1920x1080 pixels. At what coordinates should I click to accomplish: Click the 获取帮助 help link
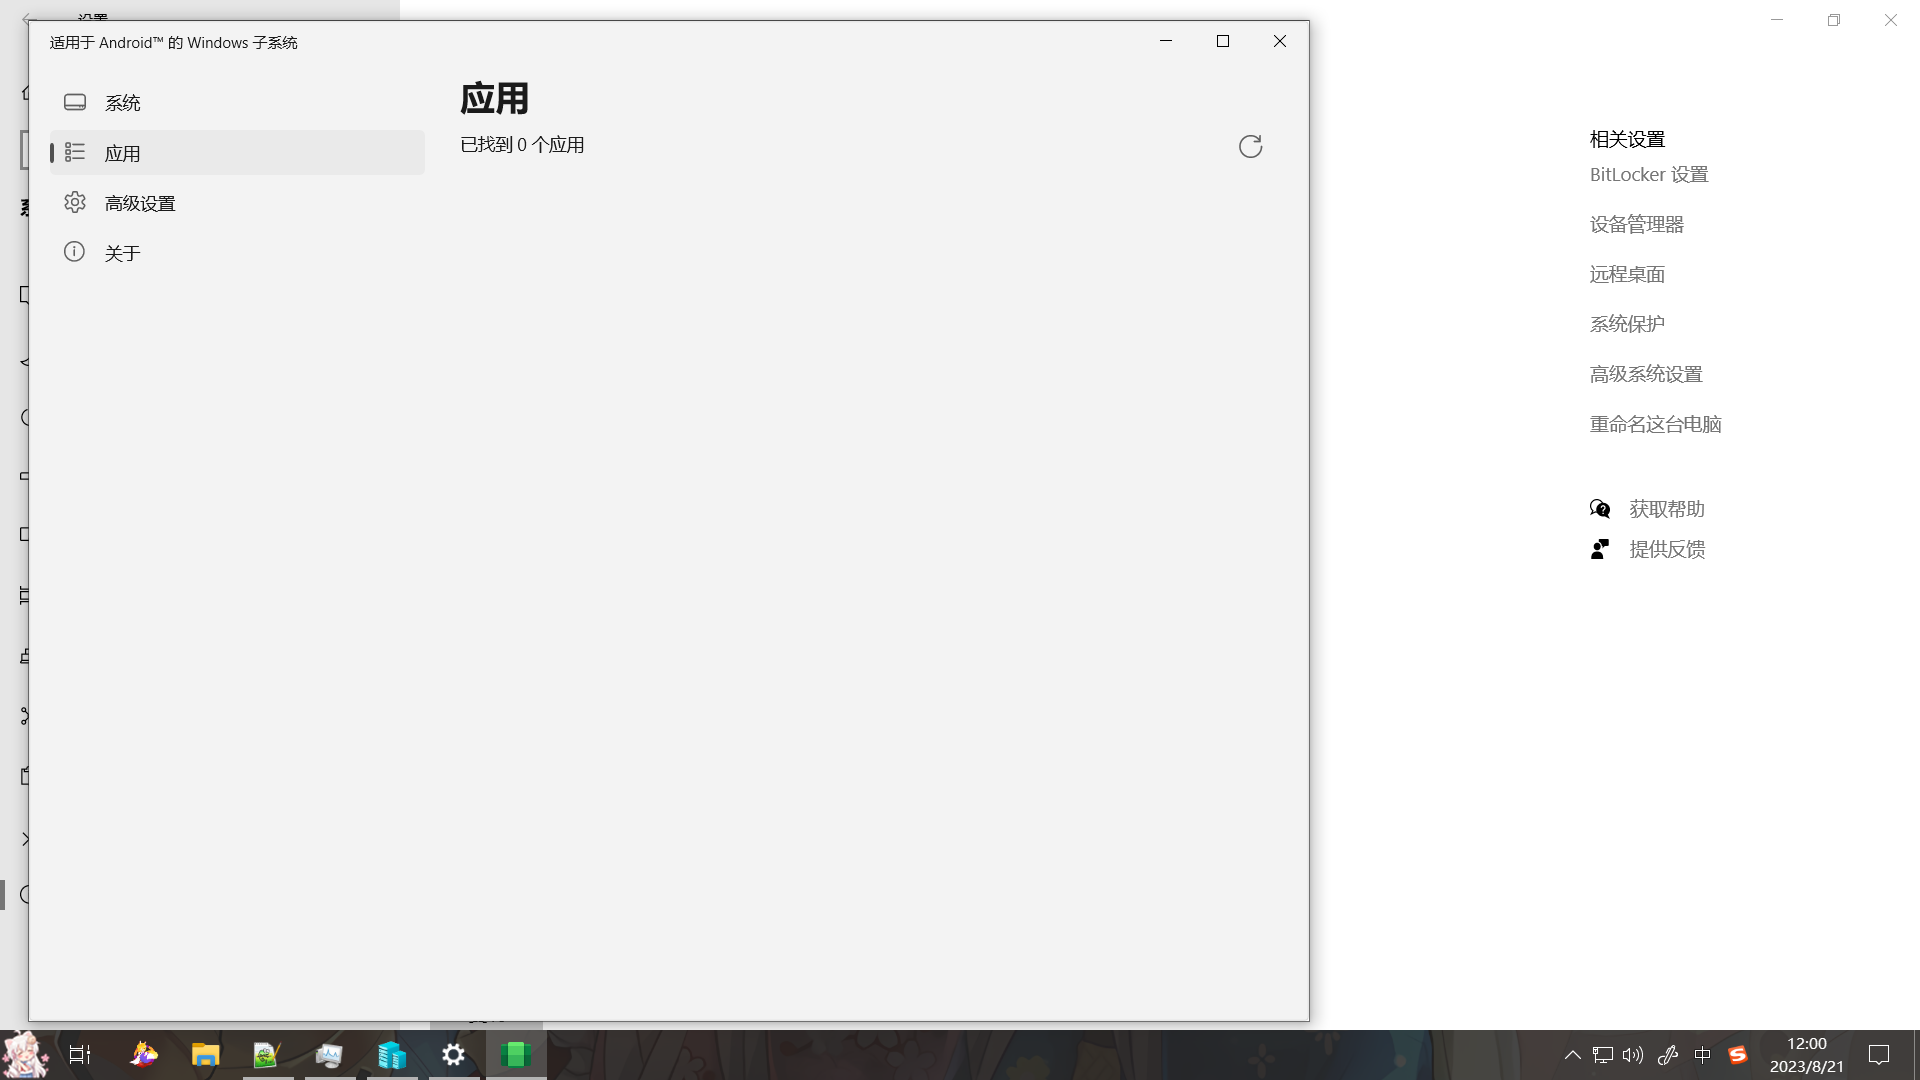point(1666,510)
